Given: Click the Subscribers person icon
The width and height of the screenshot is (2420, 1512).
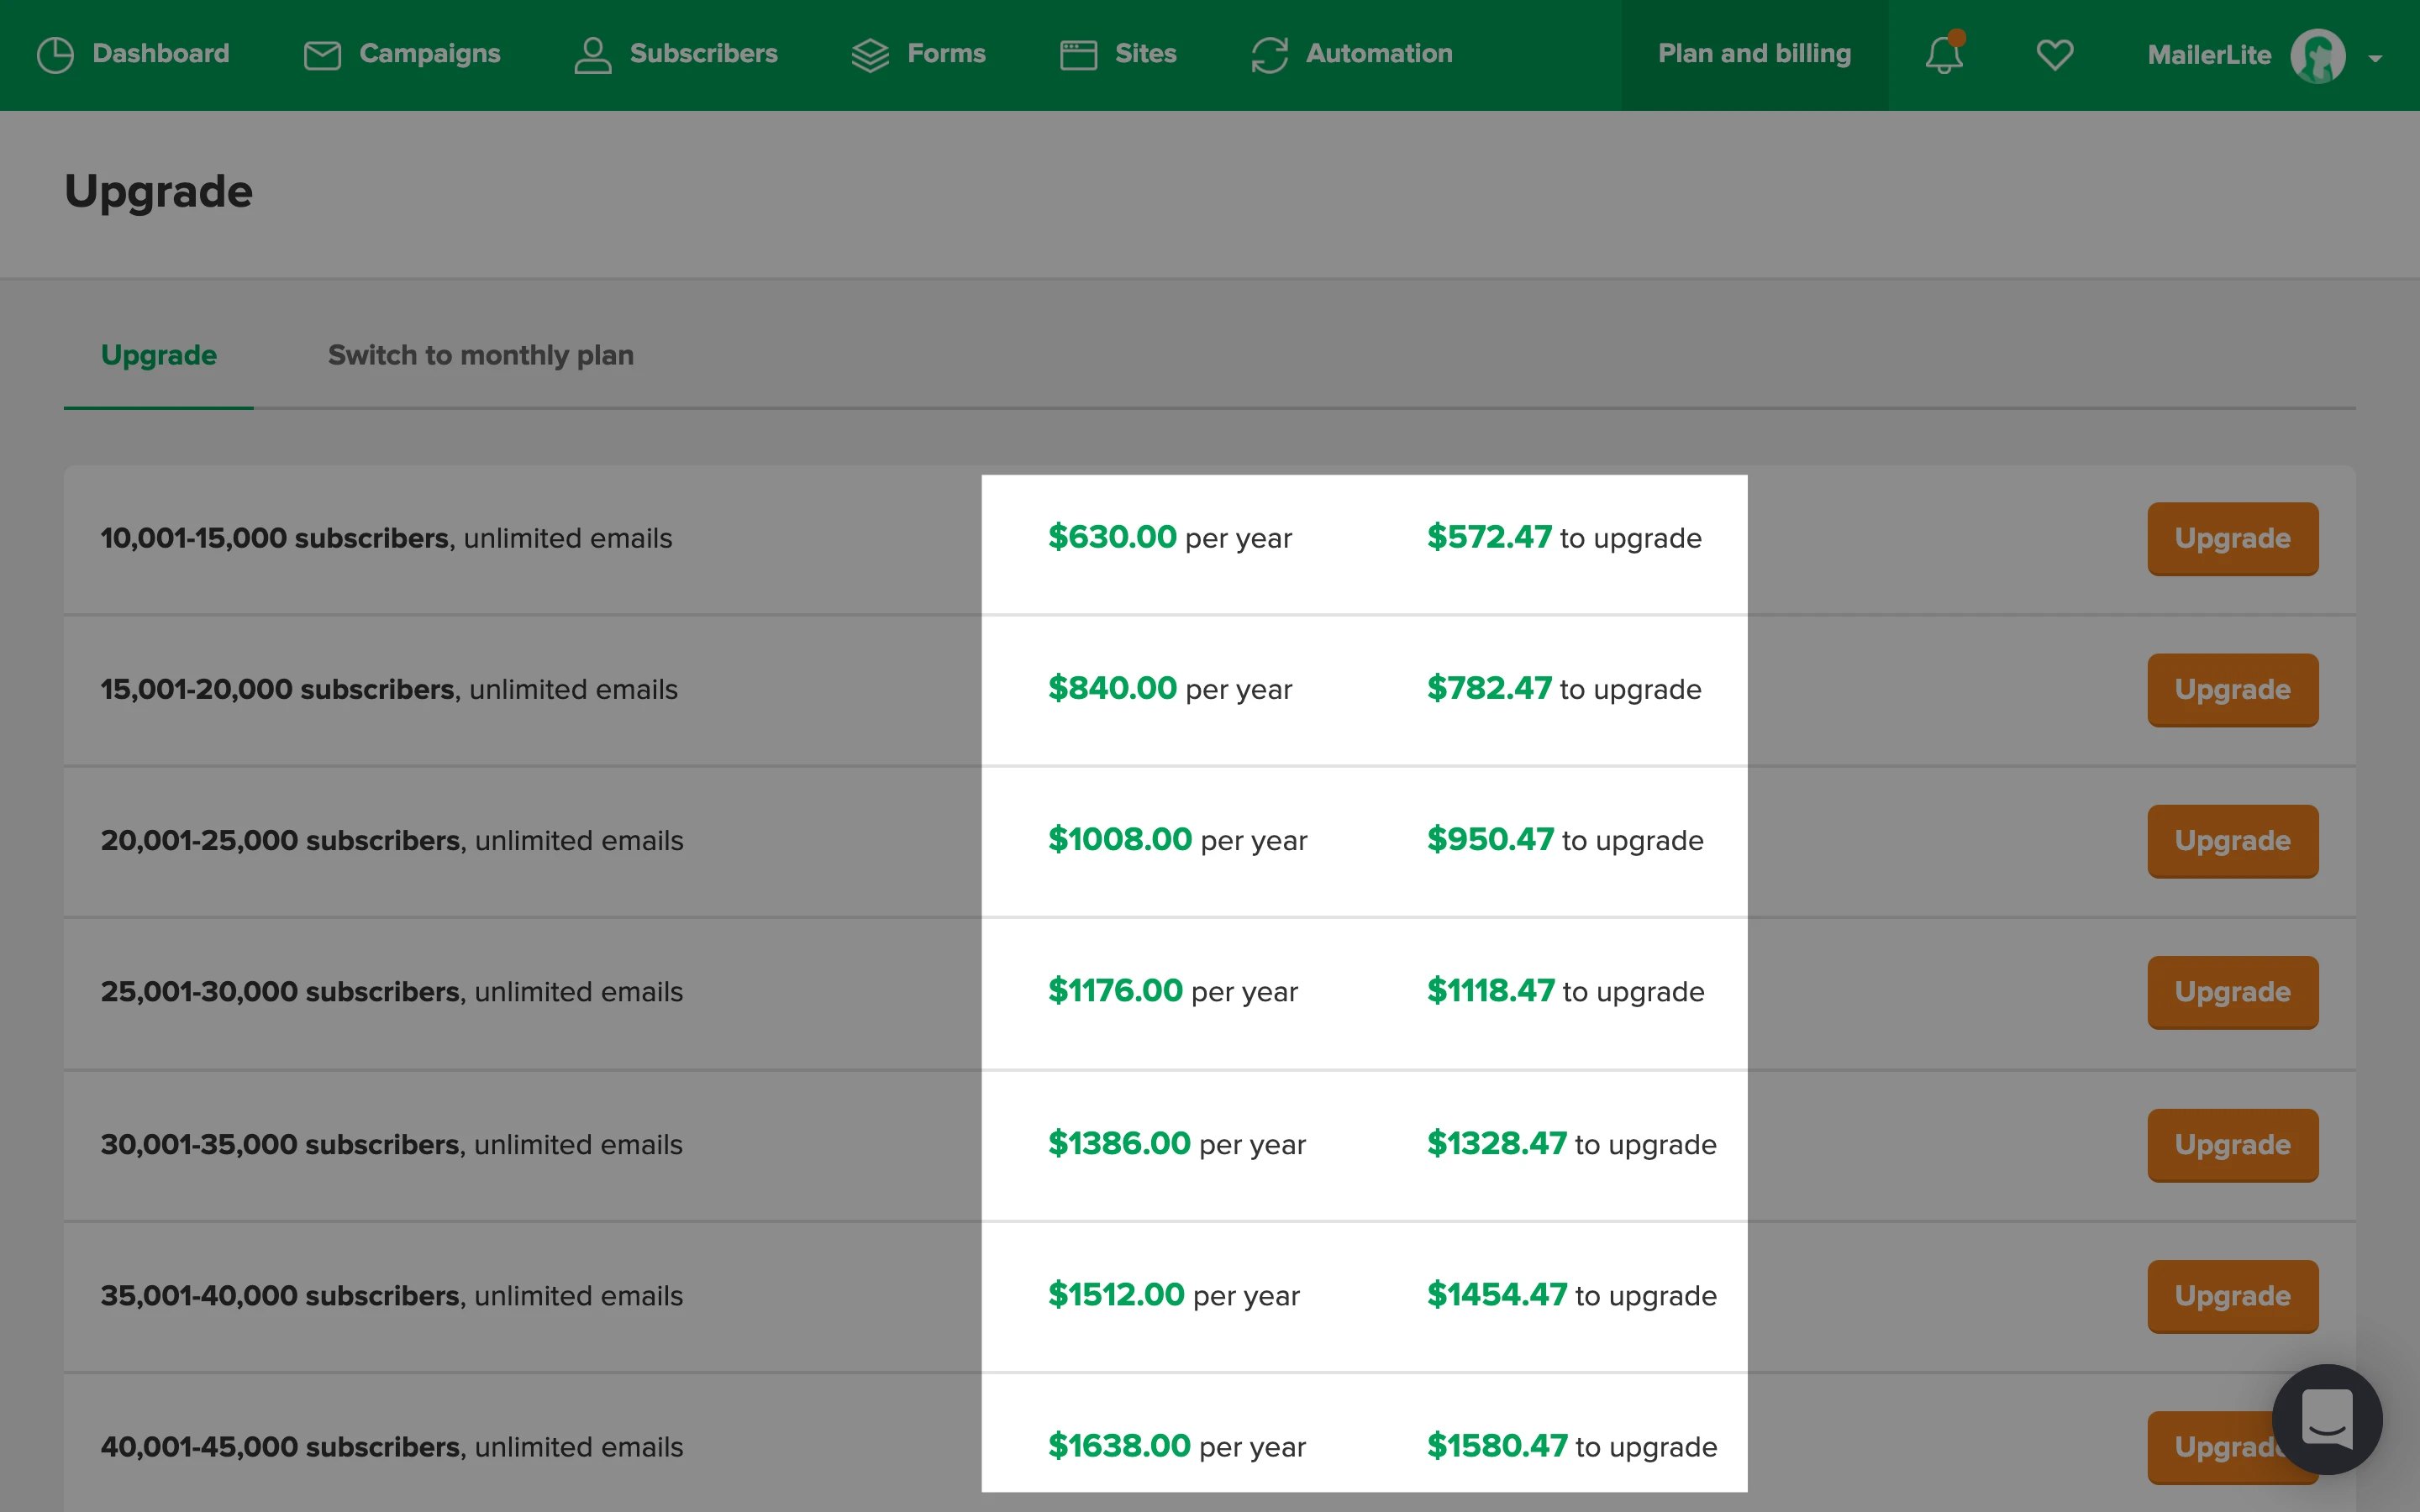Looking at the screenshot, I should (592, 55).
